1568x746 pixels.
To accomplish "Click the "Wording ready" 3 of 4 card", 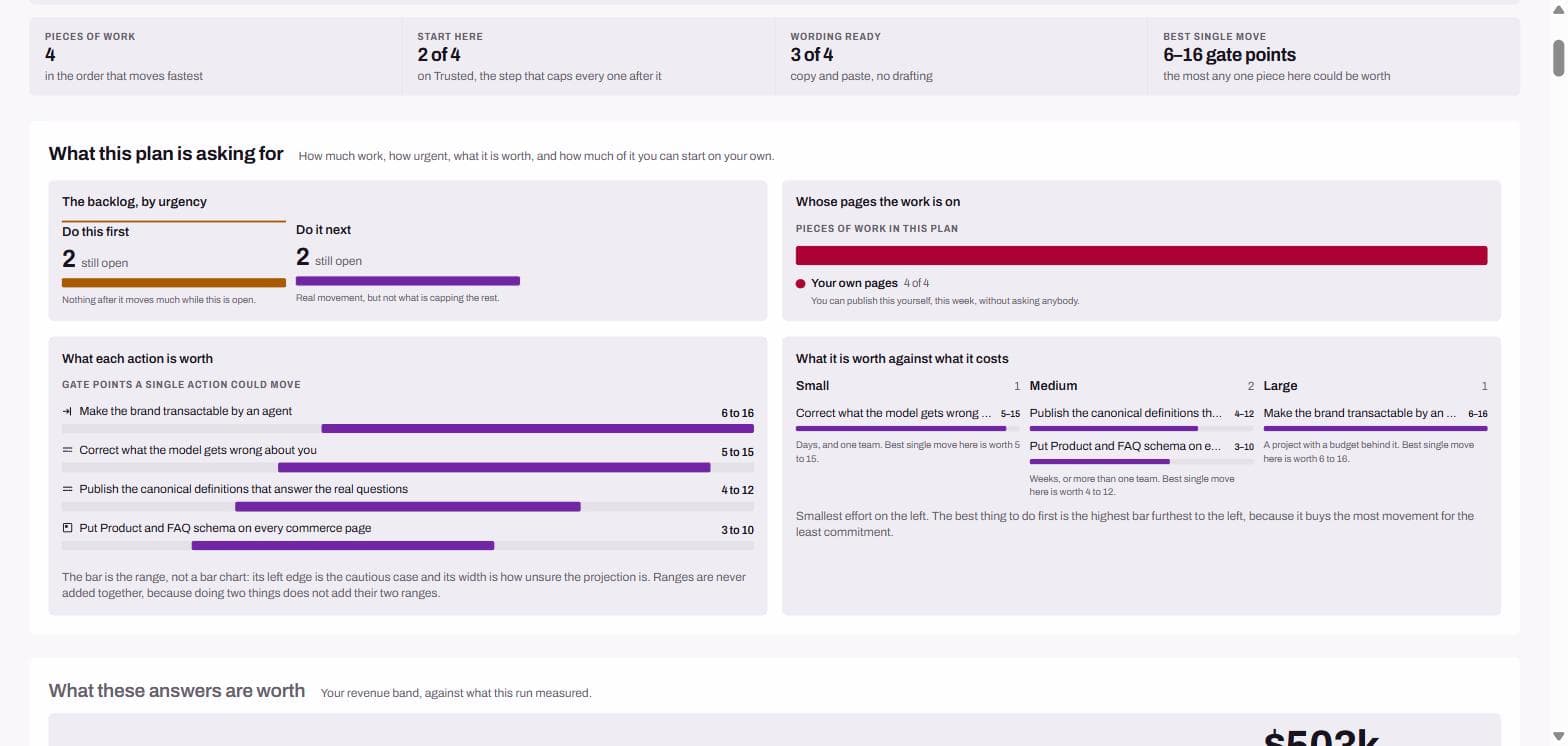I will coord(962,57).
